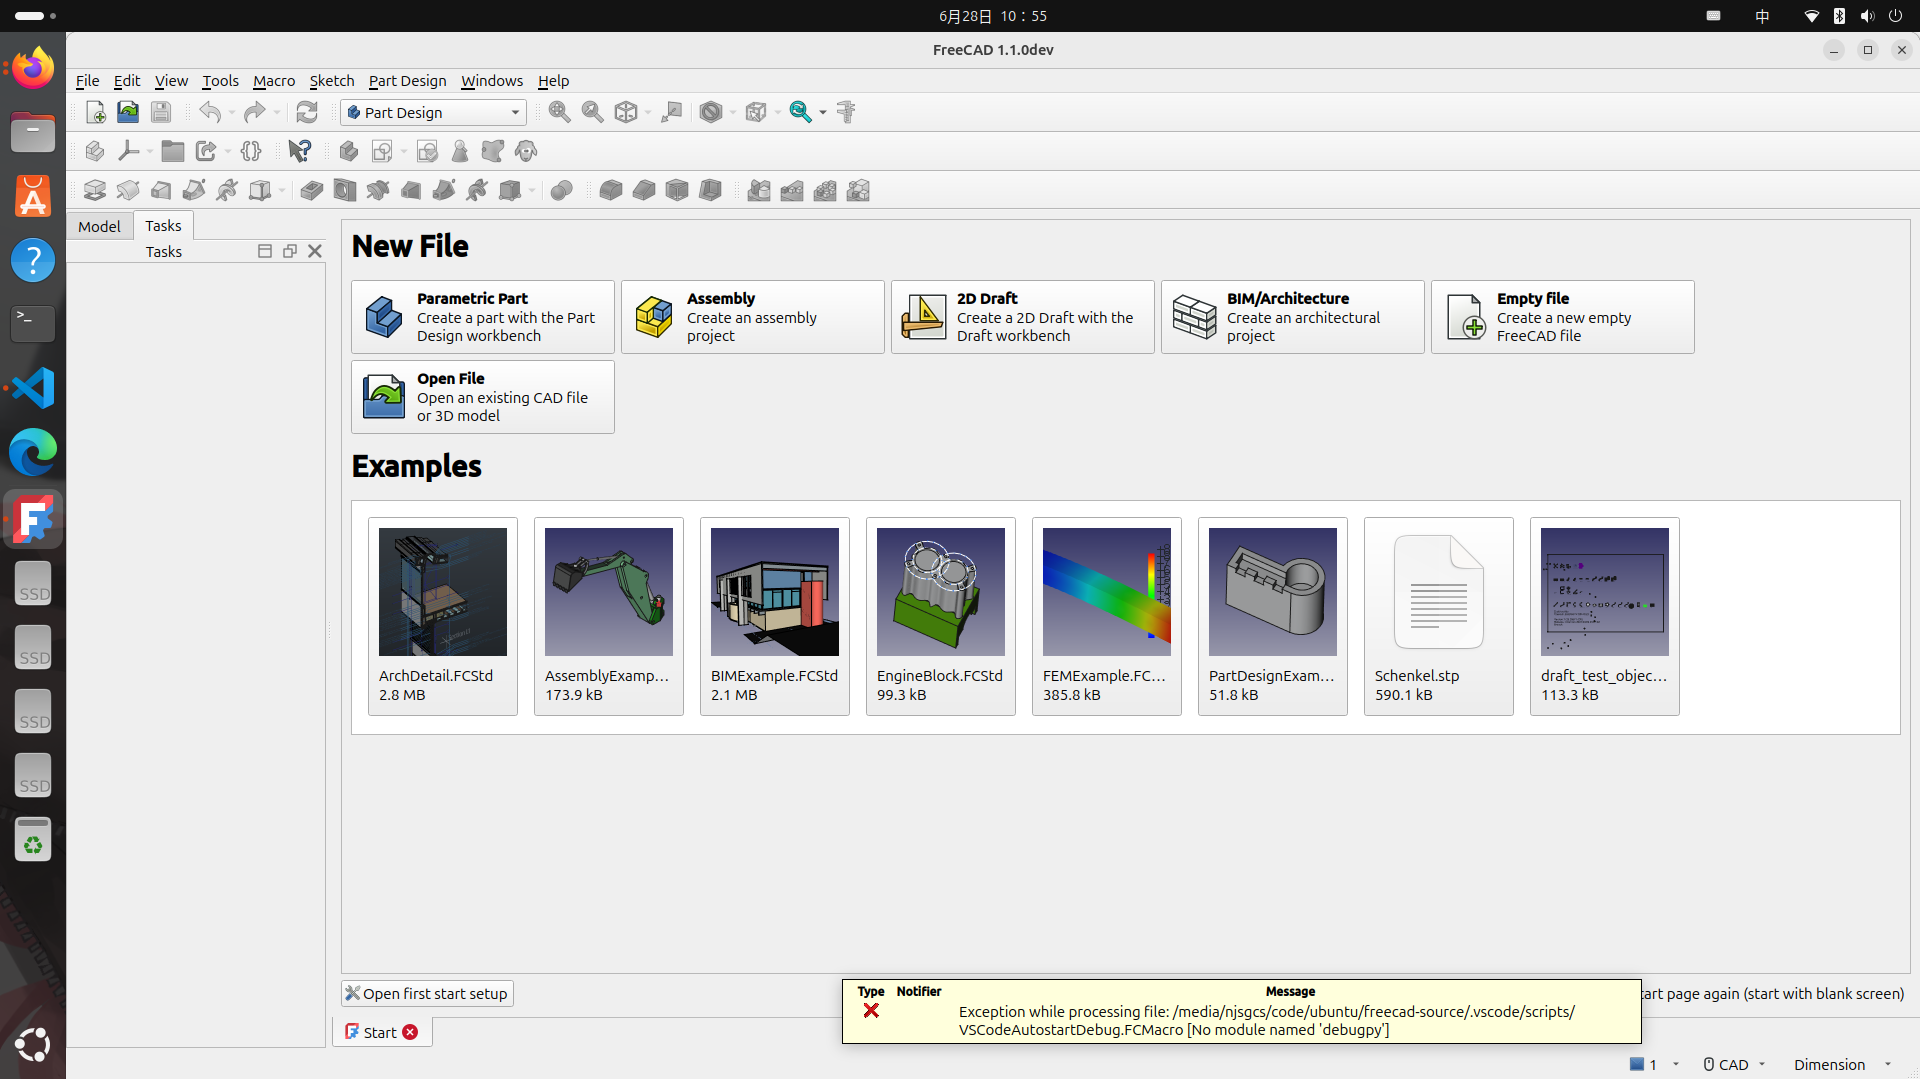Open the Part Design workbench selector
This screenshot has height=1079, width=1920.
[x=432, y=112]
